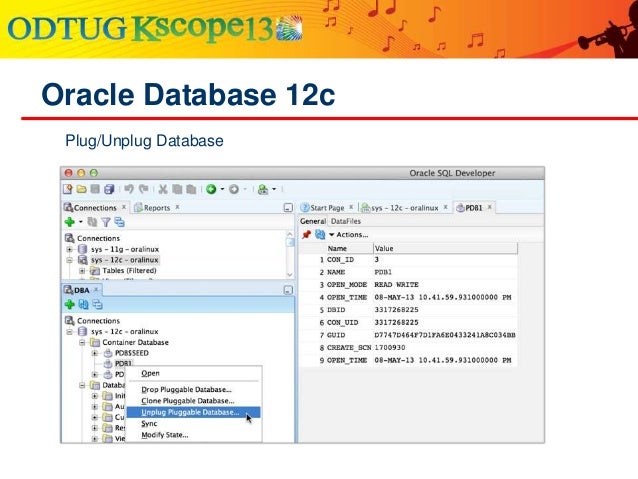Open the dropdown arrow beside the green Back icon

pyautogui.click(x=222, y=189)
